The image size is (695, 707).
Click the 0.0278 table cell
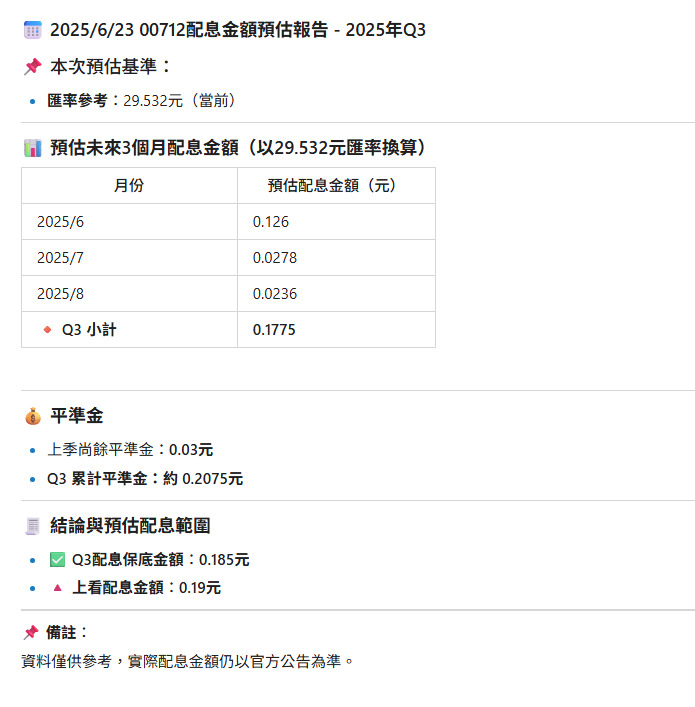click(x=336, y=257)
